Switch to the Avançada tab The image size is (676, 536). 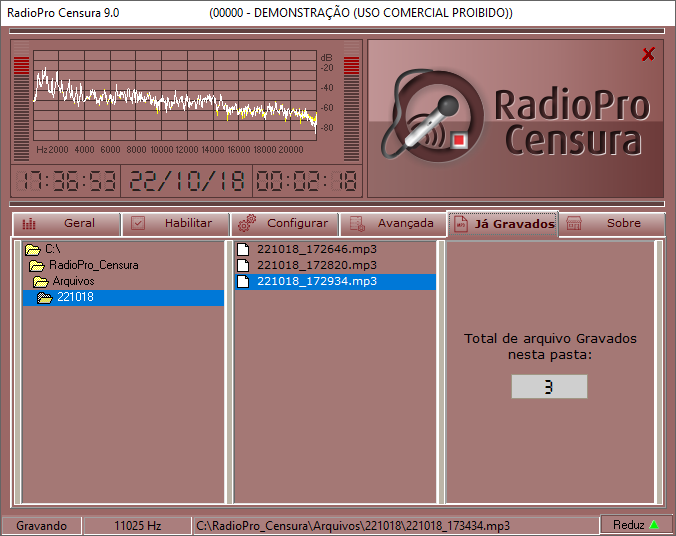coord(393,224)
